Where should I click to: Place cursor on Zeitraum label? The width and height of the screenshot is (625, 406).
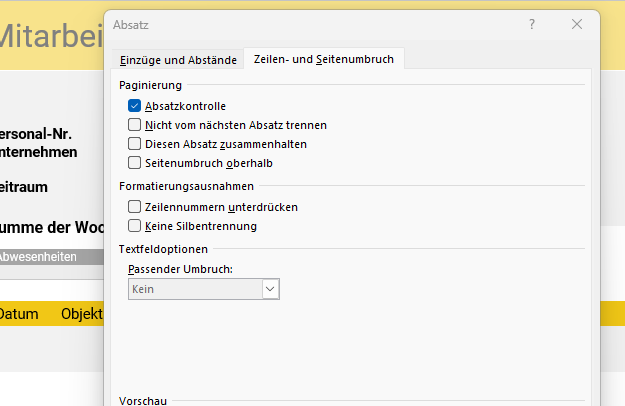[x=24, y=187]
